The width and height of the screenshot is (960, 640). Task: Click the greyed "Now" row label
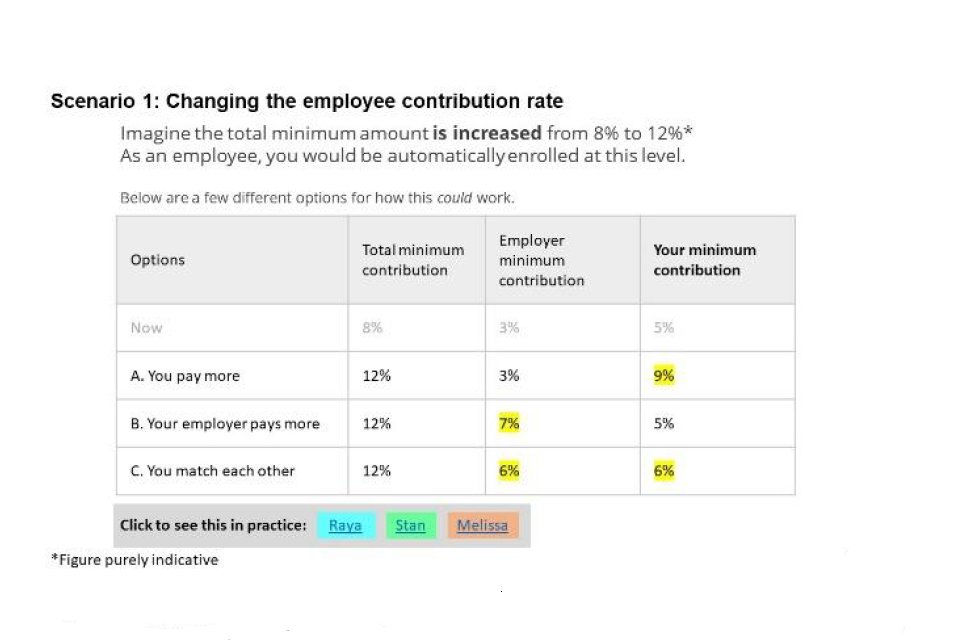point(146,328)
